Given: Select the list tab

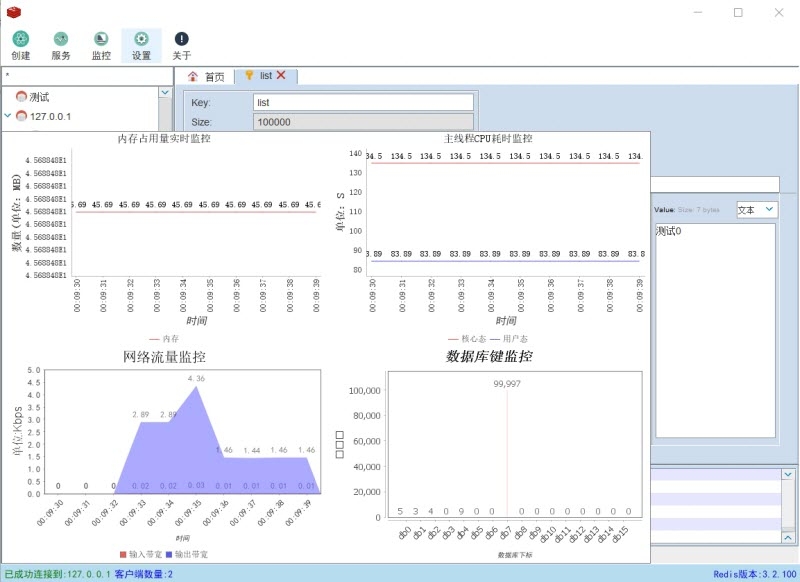Looking at the screenshot, I should pyautogui.click(x=266, y=76).
